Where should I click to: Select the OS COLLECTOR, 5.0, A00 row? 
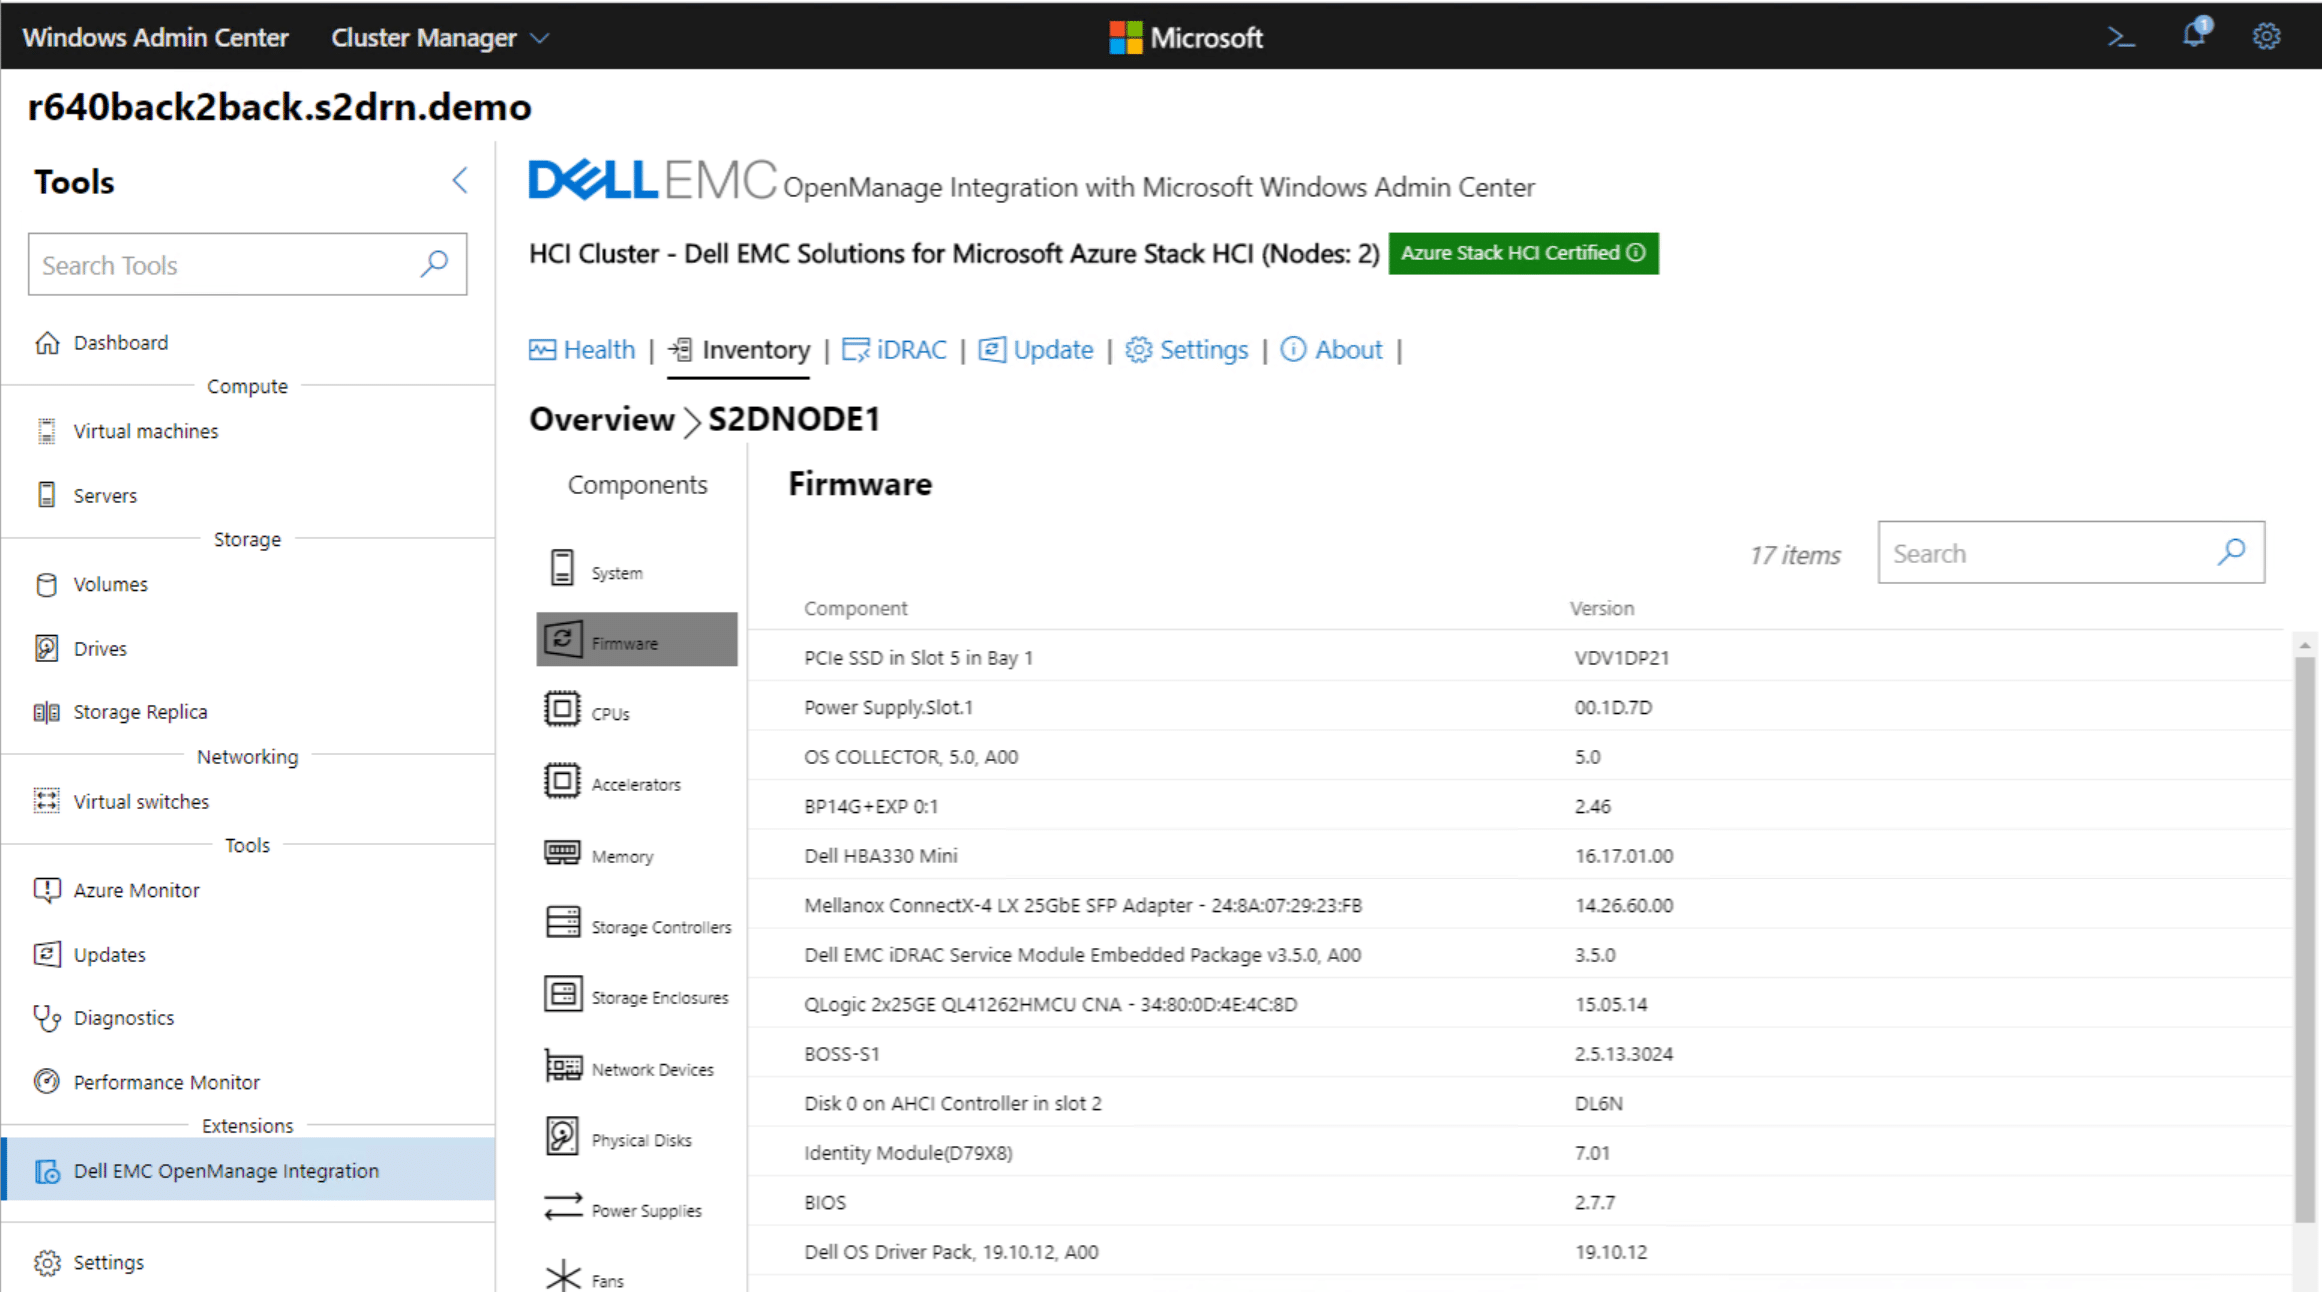(x=1520, y=756)
